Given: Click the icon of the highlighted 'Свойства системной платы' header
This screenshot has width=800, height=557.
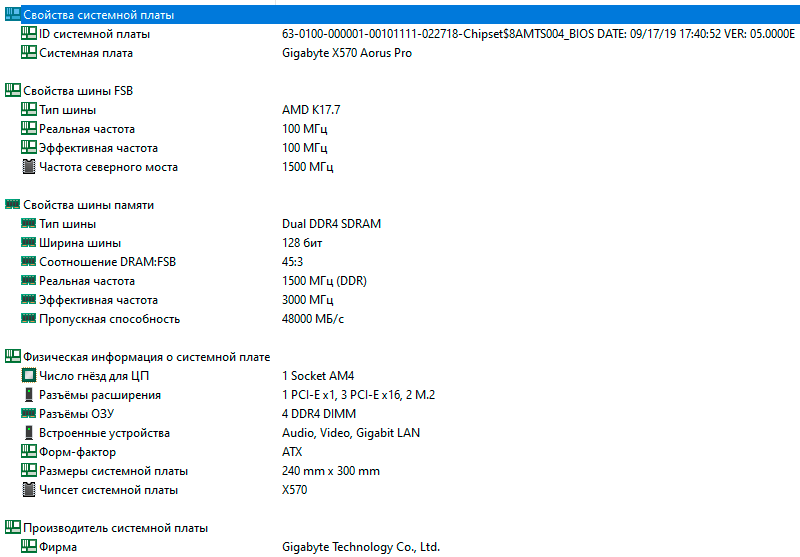Looking at the screenshot, I should click(x=13, y=14).
